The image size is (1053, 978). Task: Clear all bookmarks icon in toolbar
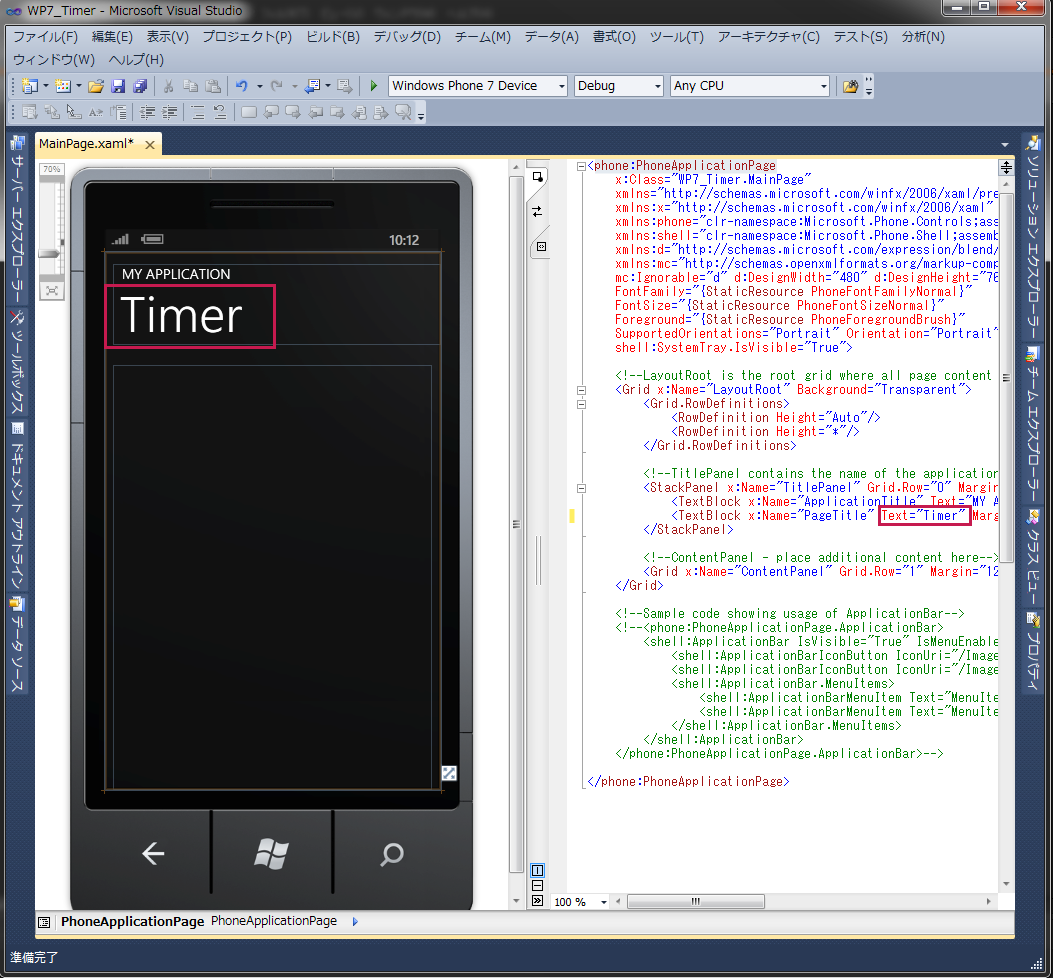(x=403, y=112)
